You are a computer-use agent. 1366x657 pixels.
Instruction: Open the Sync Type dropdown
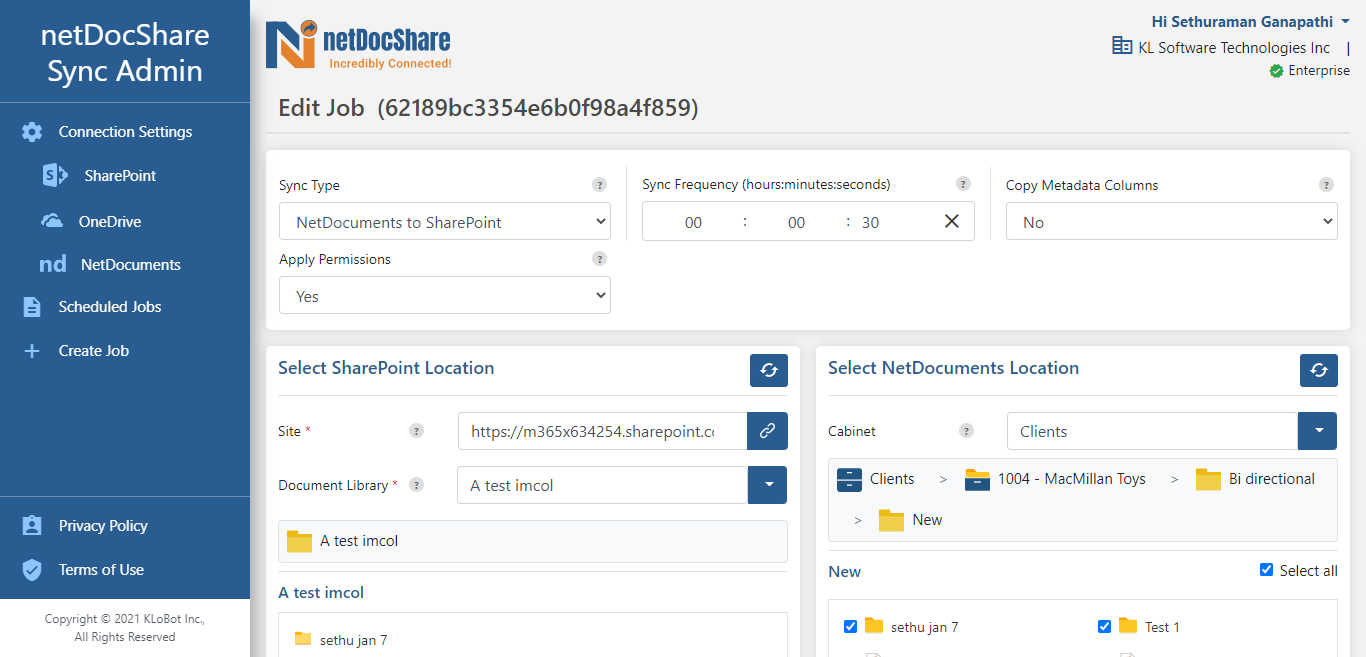point(445,222)
